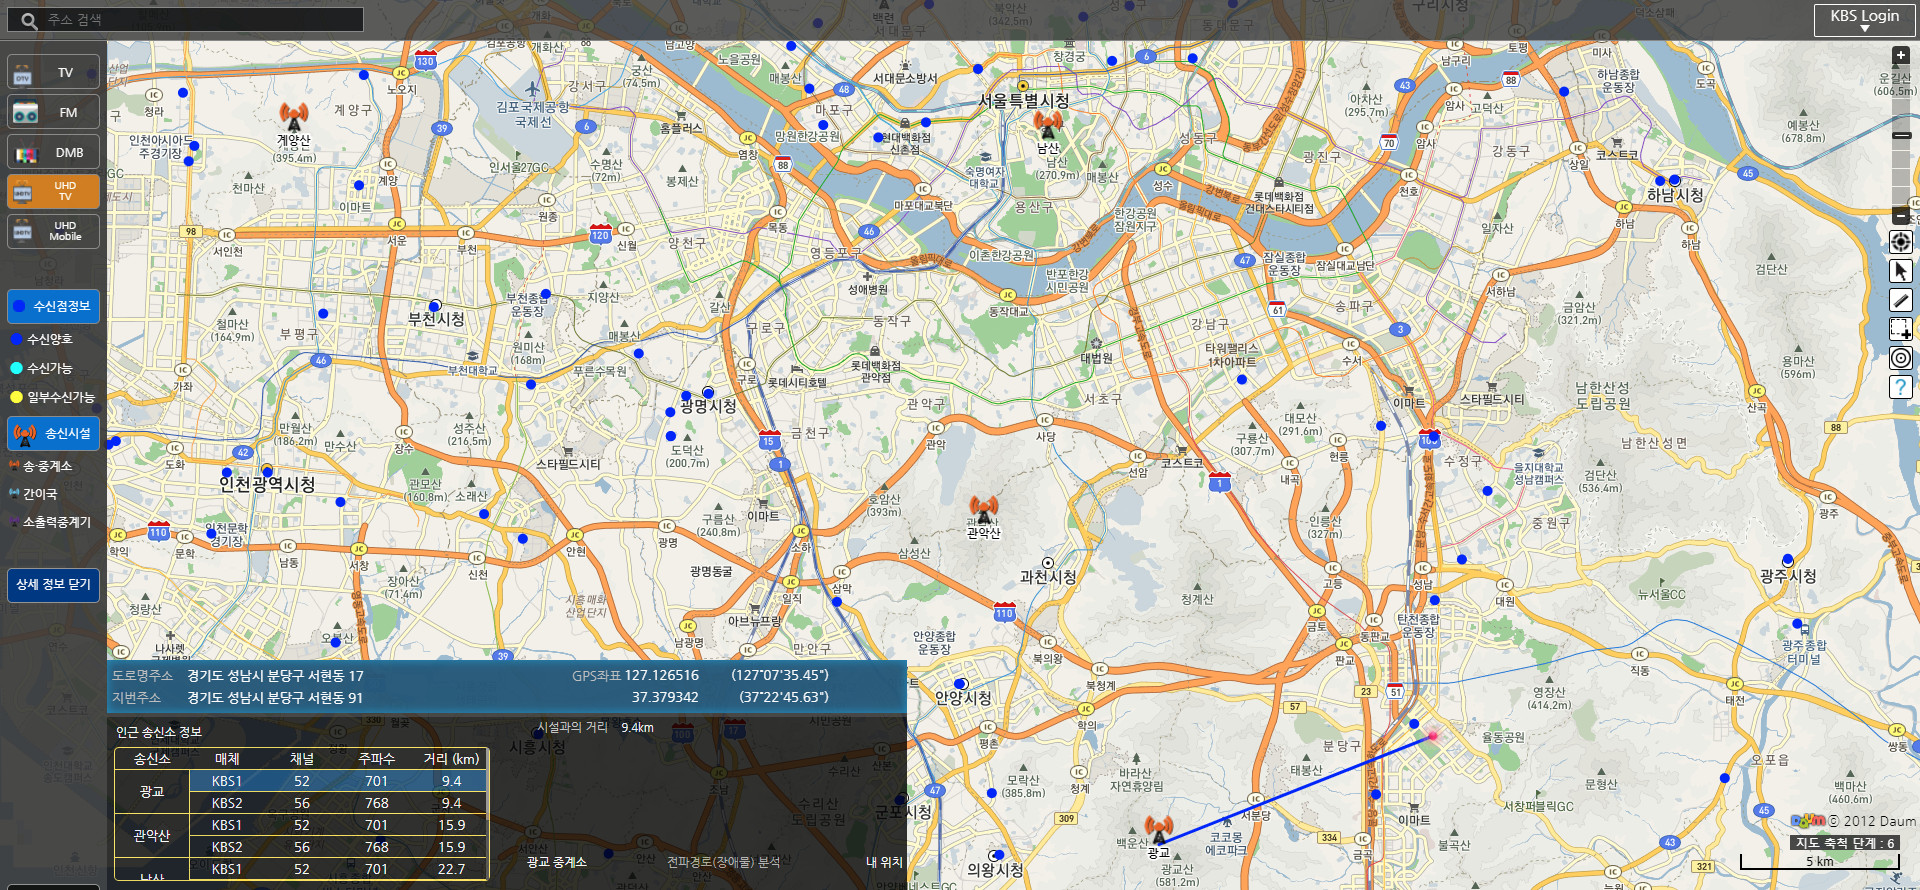Click the lot address 서현동 91 text
This screenshot has height=890, width=1920.
tap(275, 698)
